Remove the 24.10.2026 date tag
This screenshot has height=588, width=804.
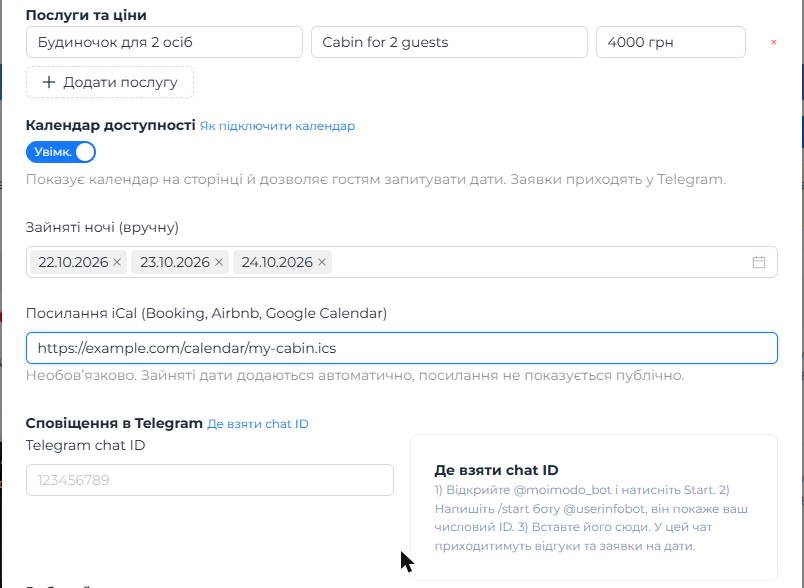322,262
